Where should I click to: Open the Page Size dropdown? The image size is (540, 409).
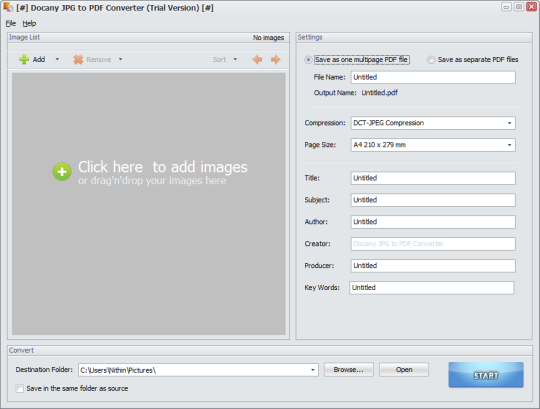pyautogui.click(x=509, y=145)
